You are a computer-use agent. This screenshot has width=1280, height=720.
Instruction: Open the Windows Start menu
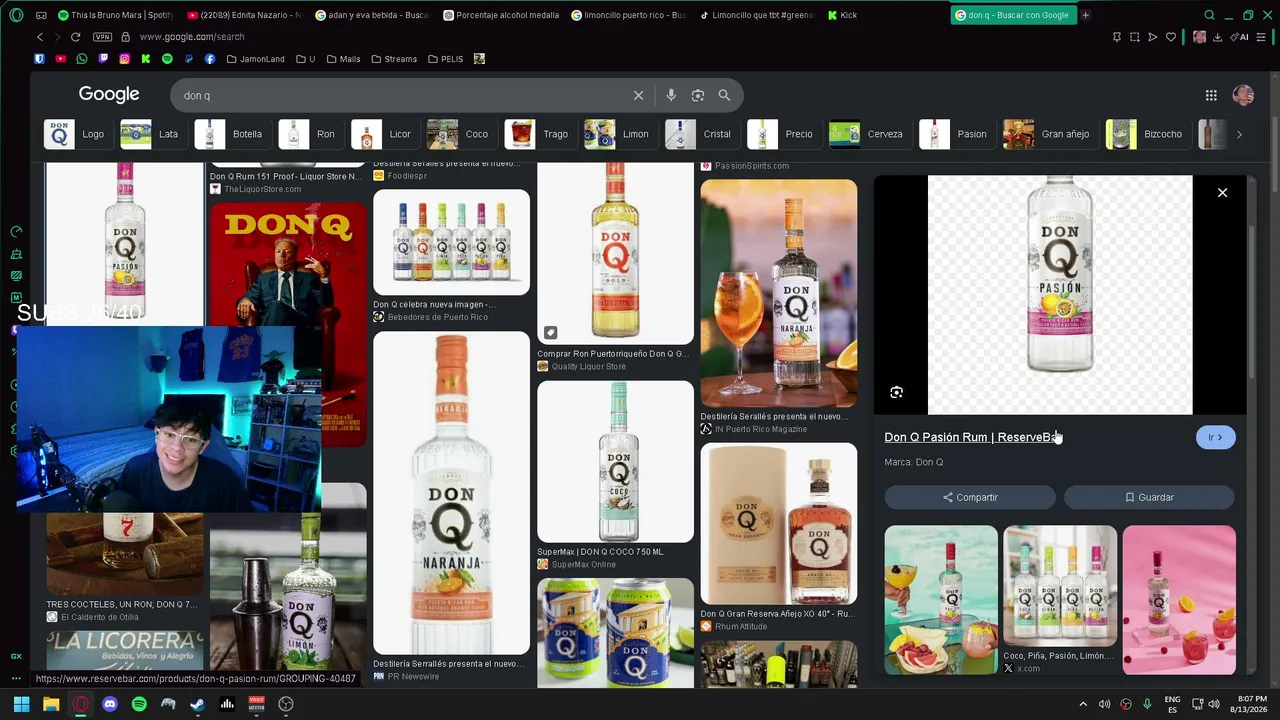click(21, 704)
